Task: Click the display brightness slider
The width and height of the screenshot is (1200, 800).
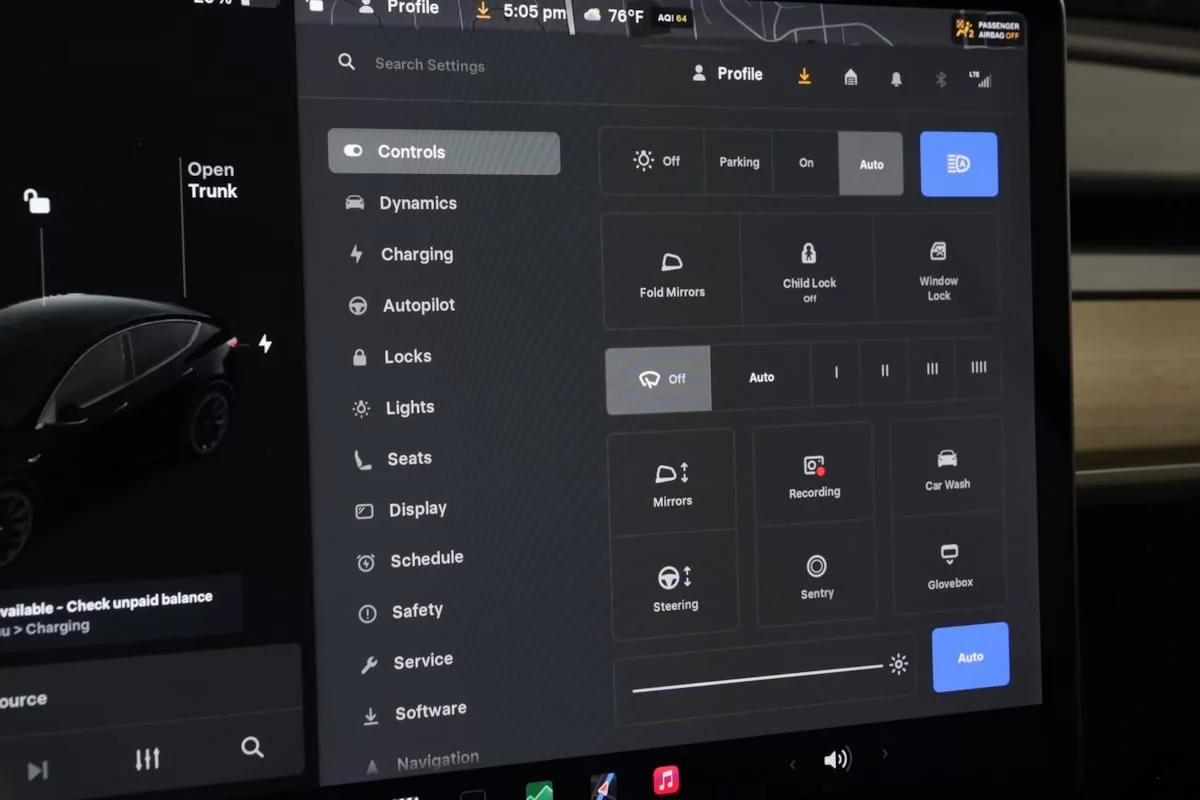Action: coord(758,678)
